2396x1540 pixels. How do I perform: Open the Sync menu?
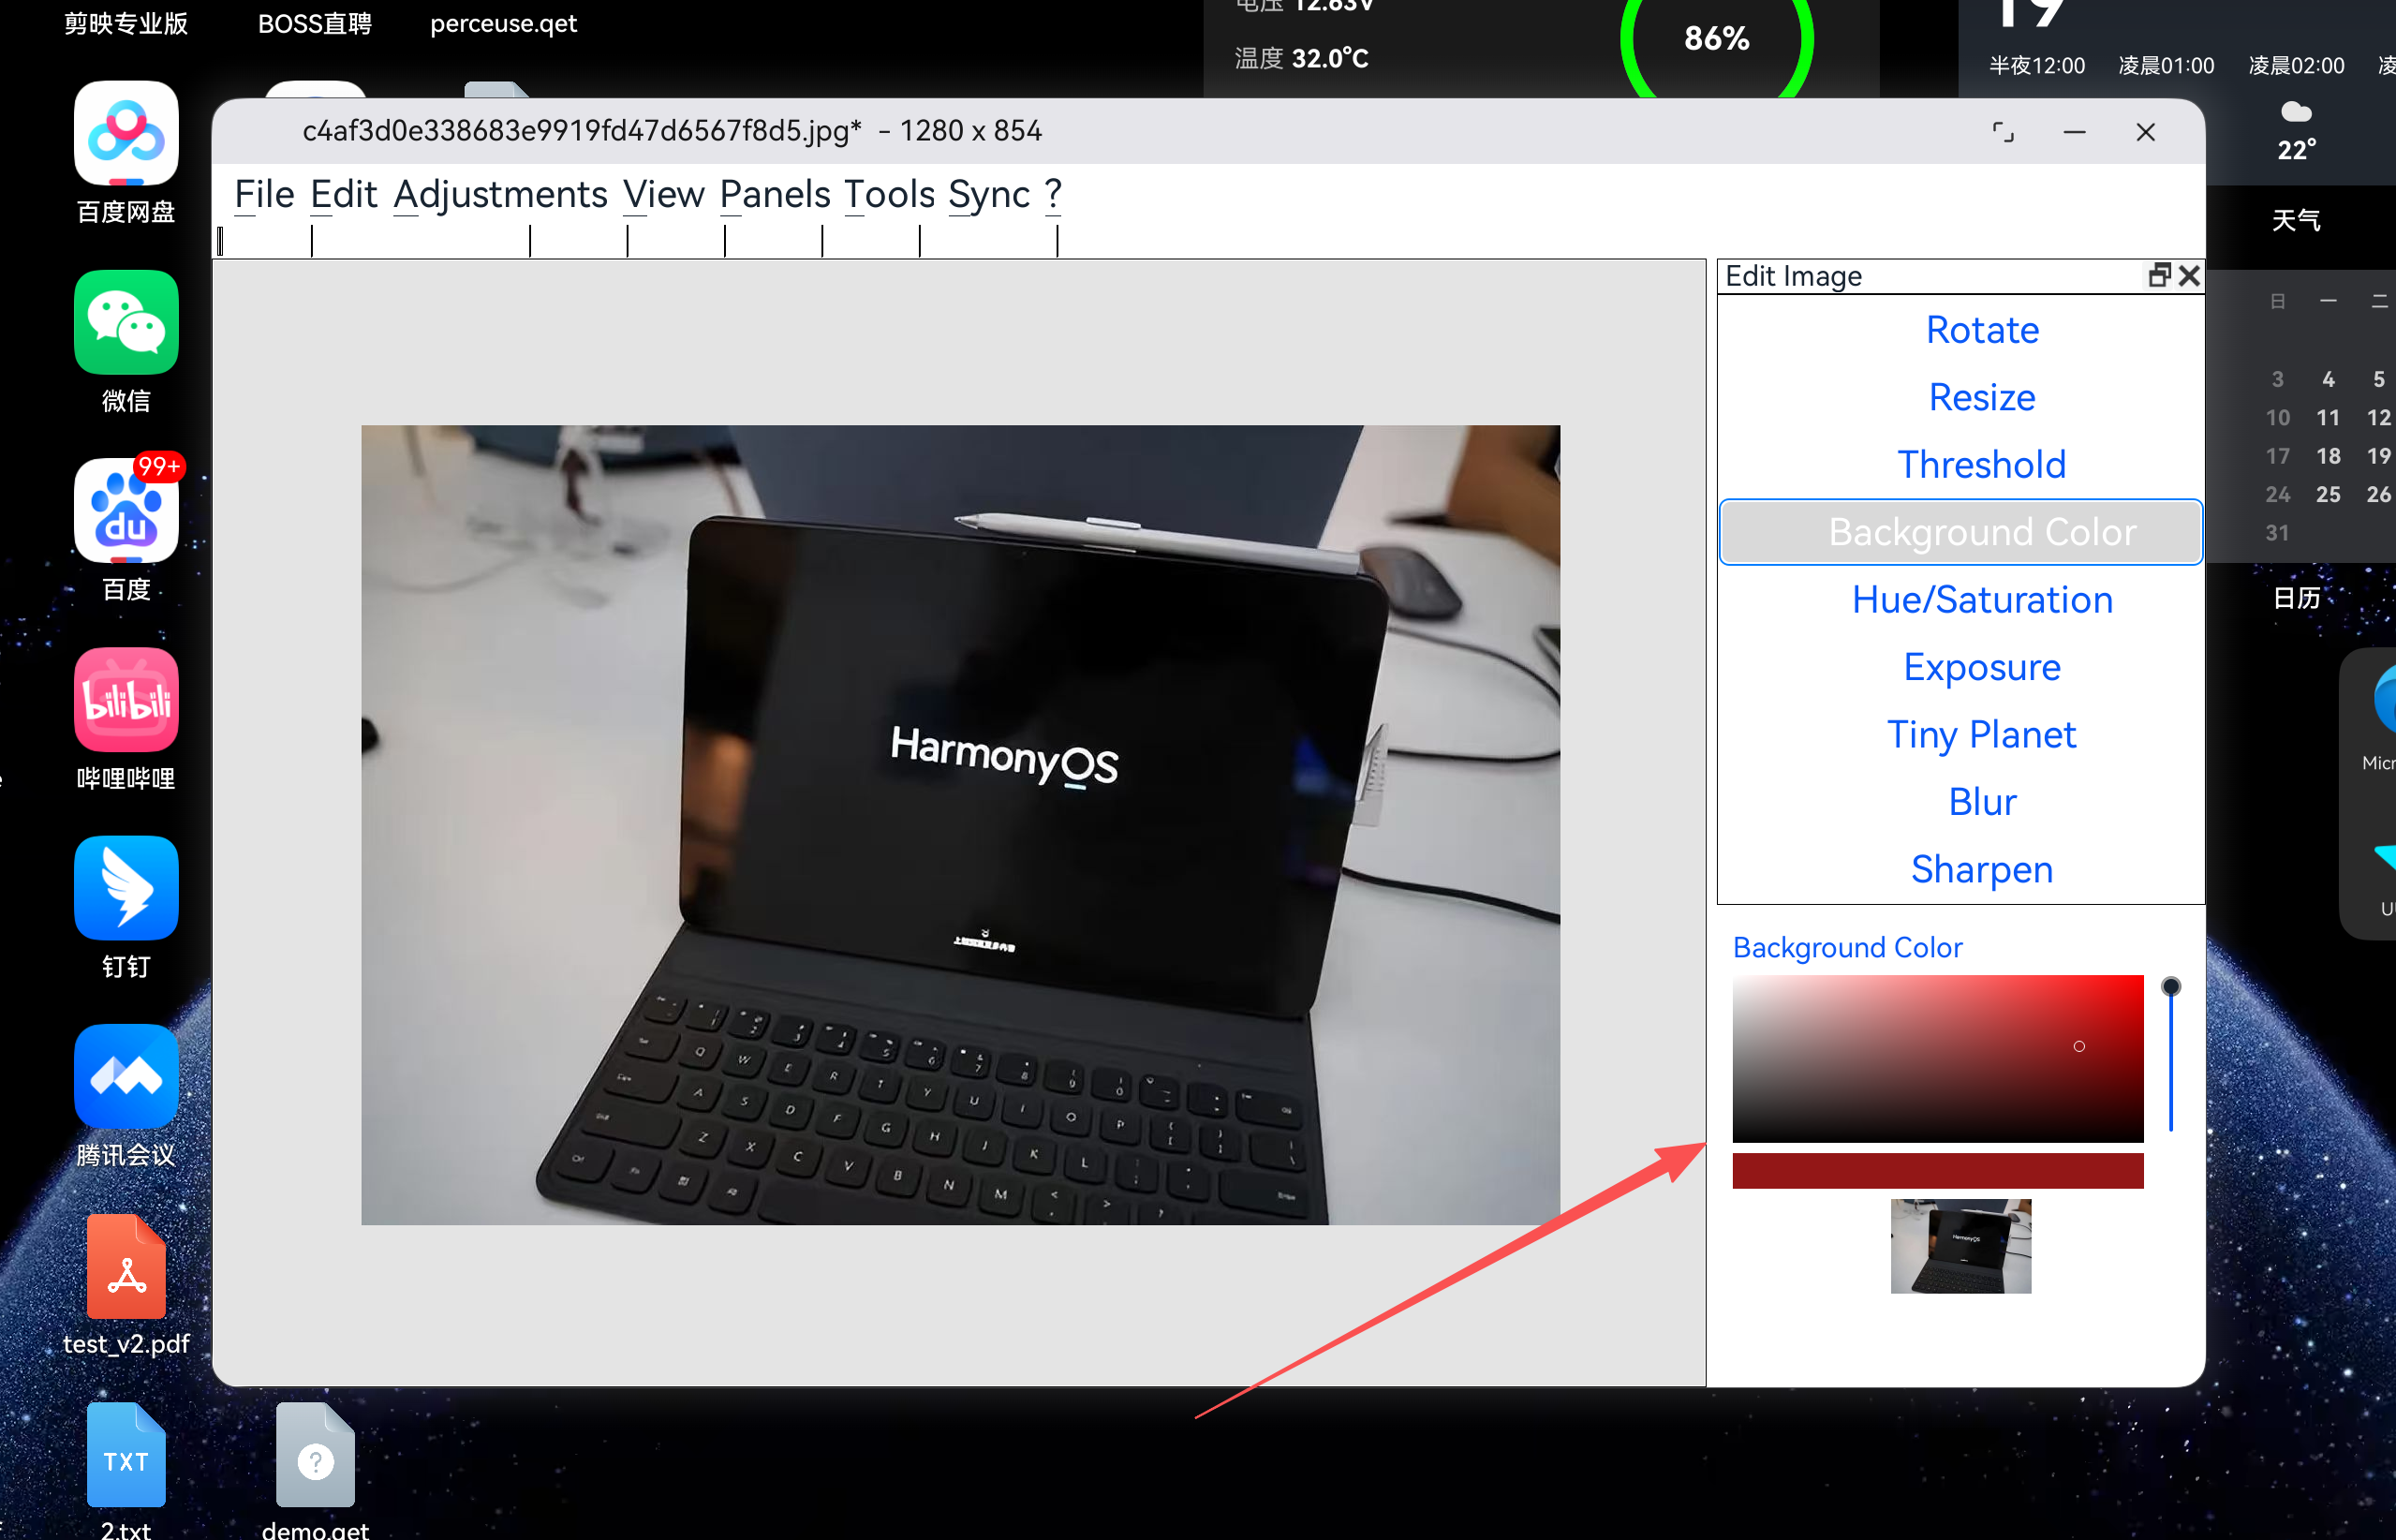click(989, 194)
